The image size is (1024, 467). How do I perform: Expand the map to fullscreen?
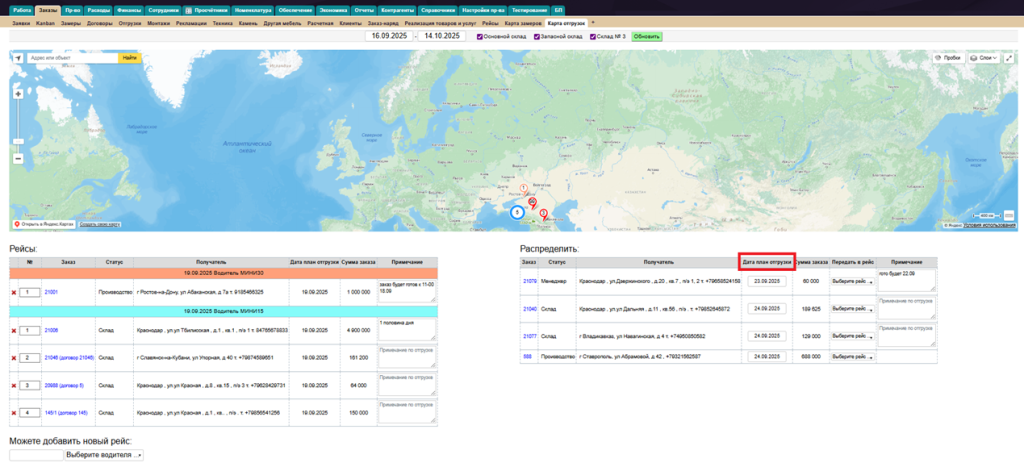[x=1009, y=58]
